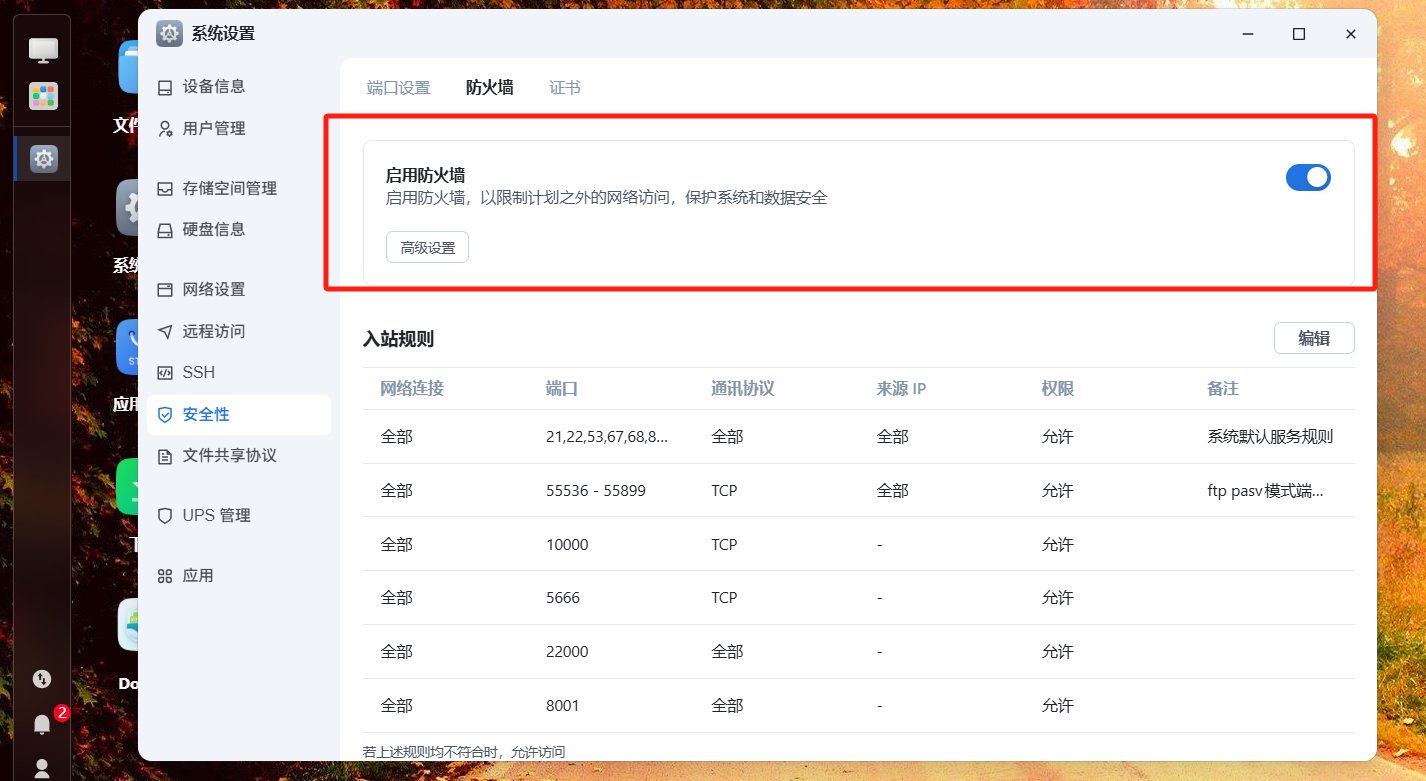
Task: Select the port cell 21,22,53,67,68,8...
Action: coord(607,437)
